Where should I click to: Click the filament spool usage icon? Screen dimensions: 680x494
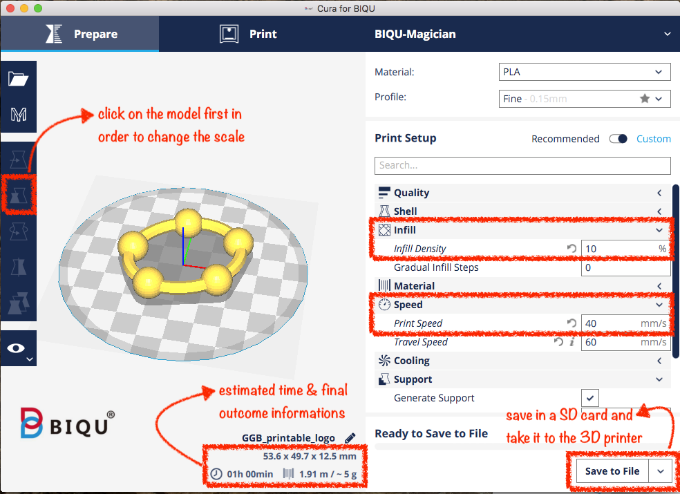point(288,473)
